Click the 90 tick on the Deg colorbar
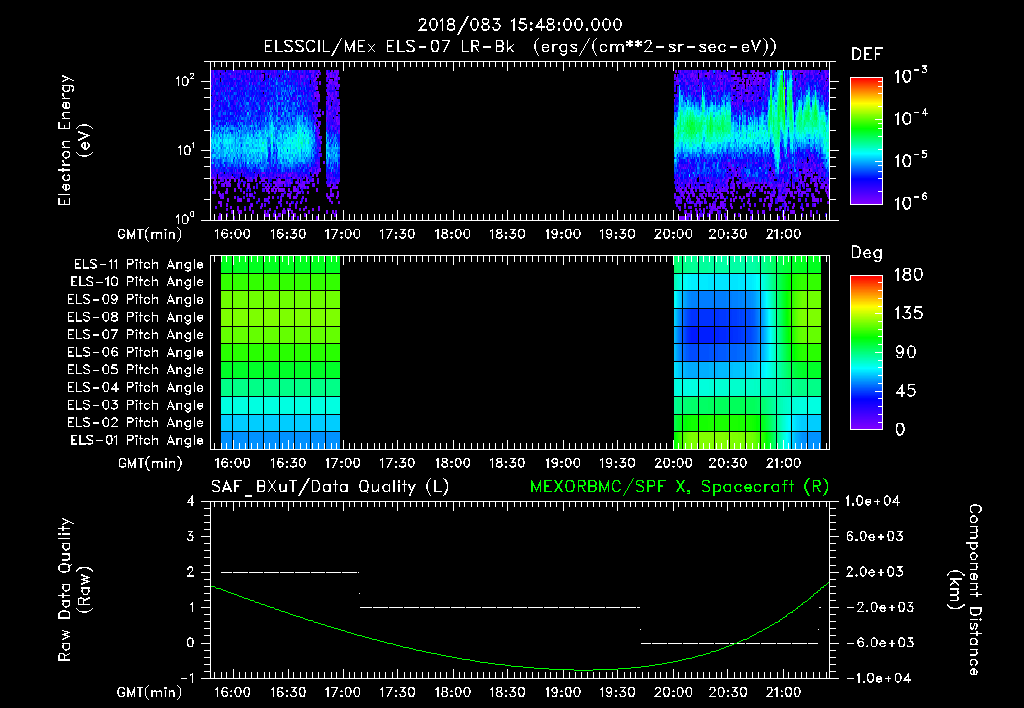Image resolution: width=1024 pixels, height=708 pixels. click(x=905, y=352)
